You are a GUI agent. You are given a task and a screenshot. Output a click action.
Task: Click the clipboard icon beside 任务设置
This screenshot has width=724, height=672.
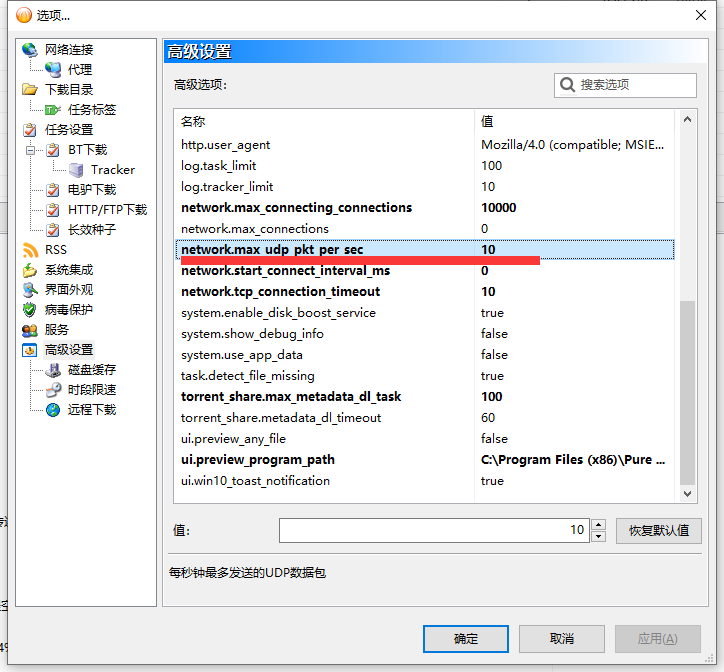point(30,130)
